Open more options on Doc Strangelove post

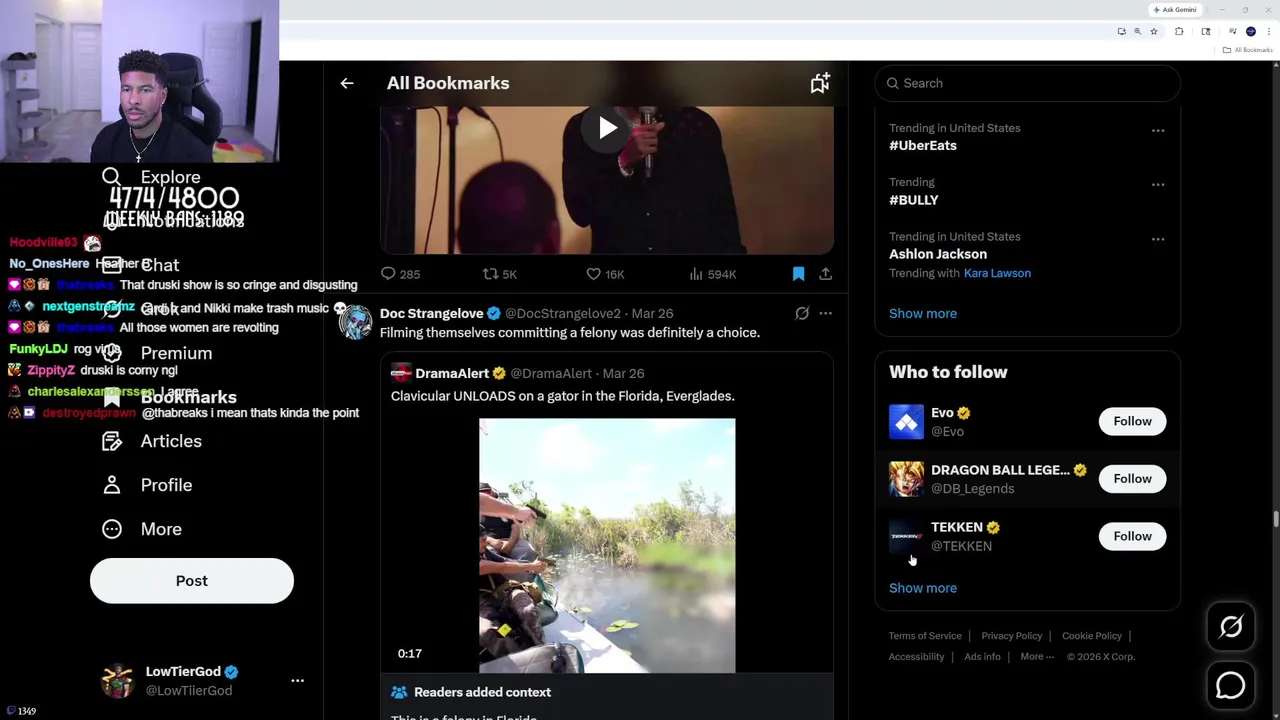pos(825,313)
